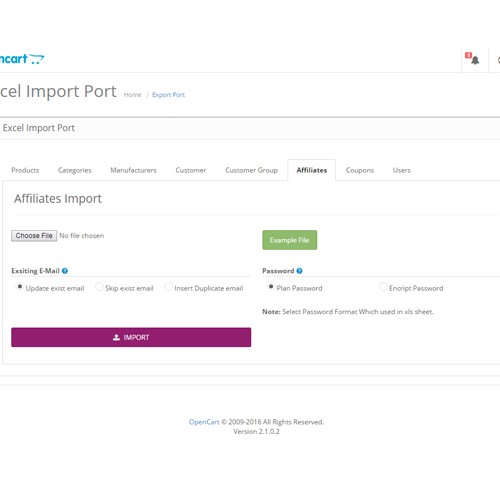Viewport: 500px width, 500px height.
Task: Switch to the Manufacturers tab
Action: [x=133, y=170]
